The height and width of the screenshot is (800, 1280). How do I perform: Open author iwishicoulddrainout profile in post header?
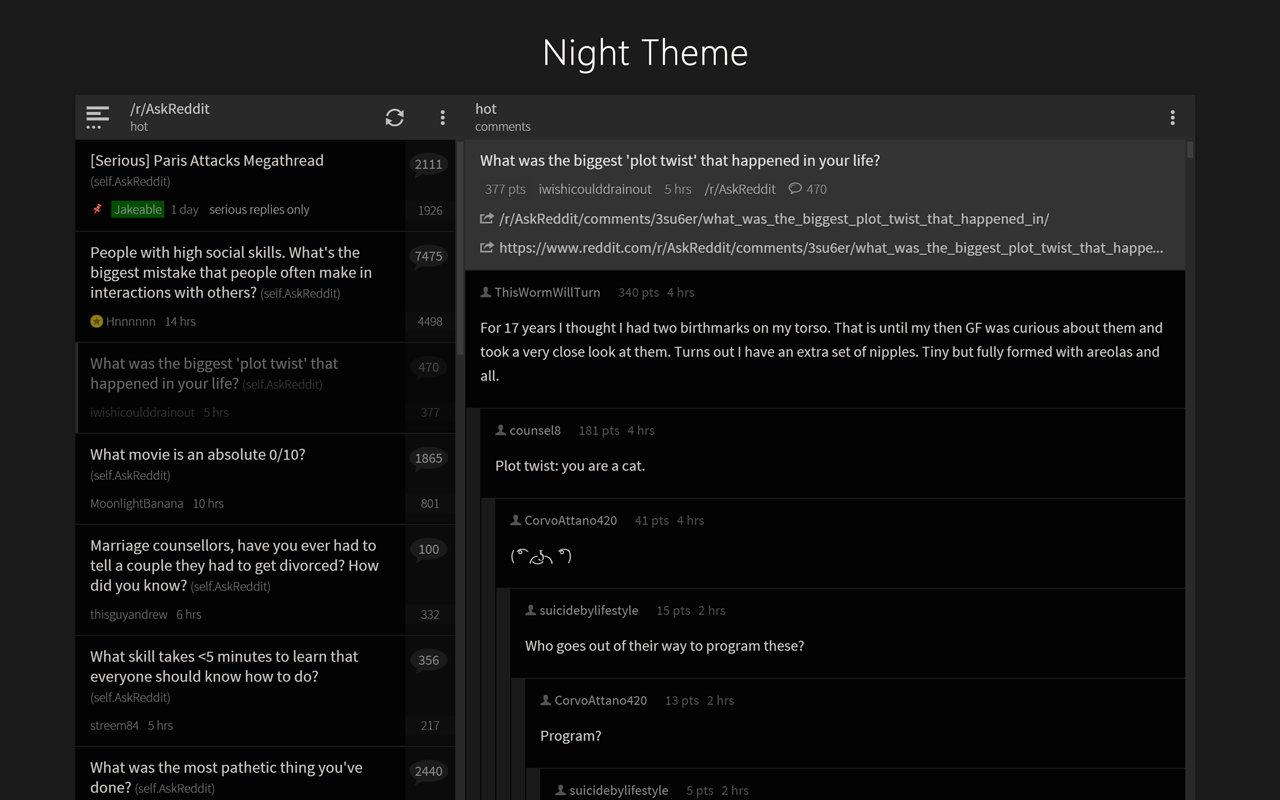tap(595, 188)
